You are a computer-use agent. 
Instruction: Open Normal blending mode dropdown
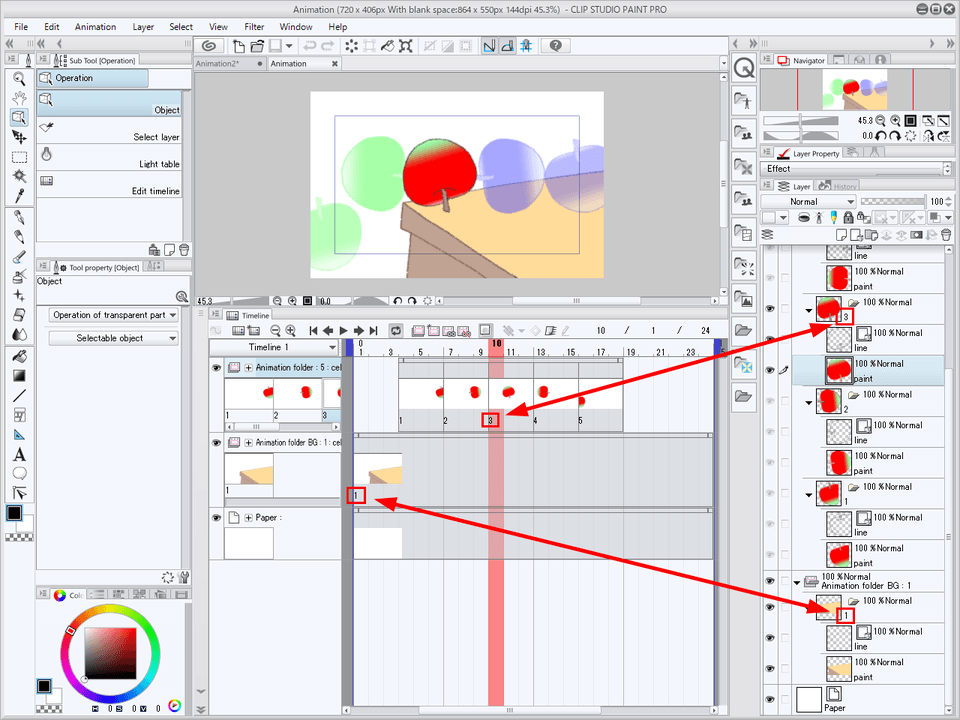pyautogui.click(x=808, y=201)
